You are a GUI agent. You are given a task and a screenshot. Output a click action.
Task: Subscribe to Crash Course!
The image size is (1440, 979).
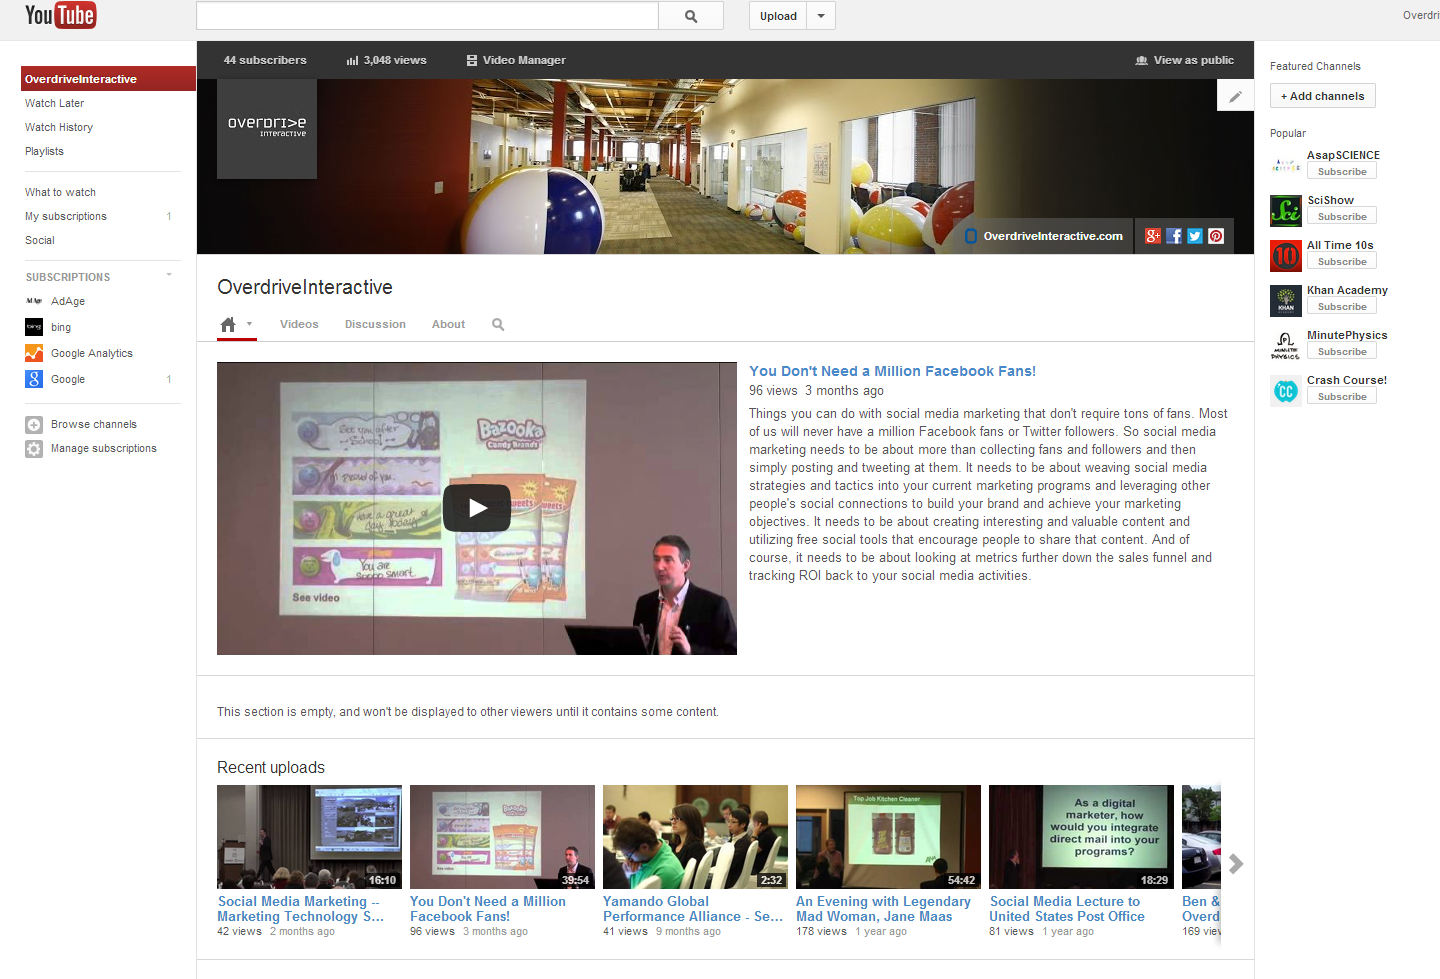pos(1342,397)
